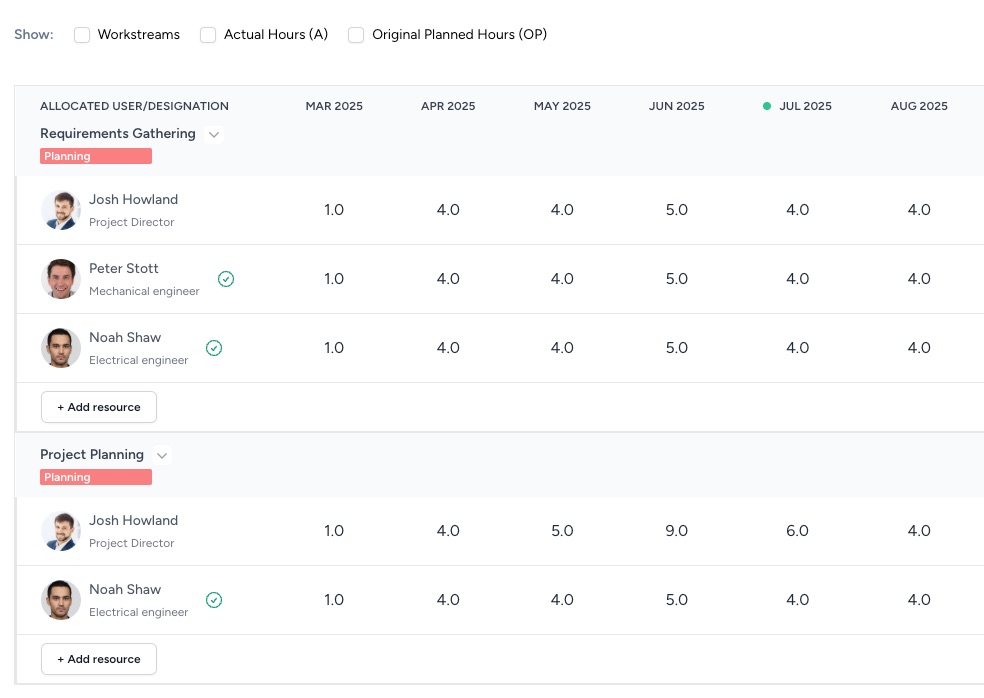Select the 9.0 hours cell for JUN 2025
Screen dimensions: 984x698
[677, 531]
